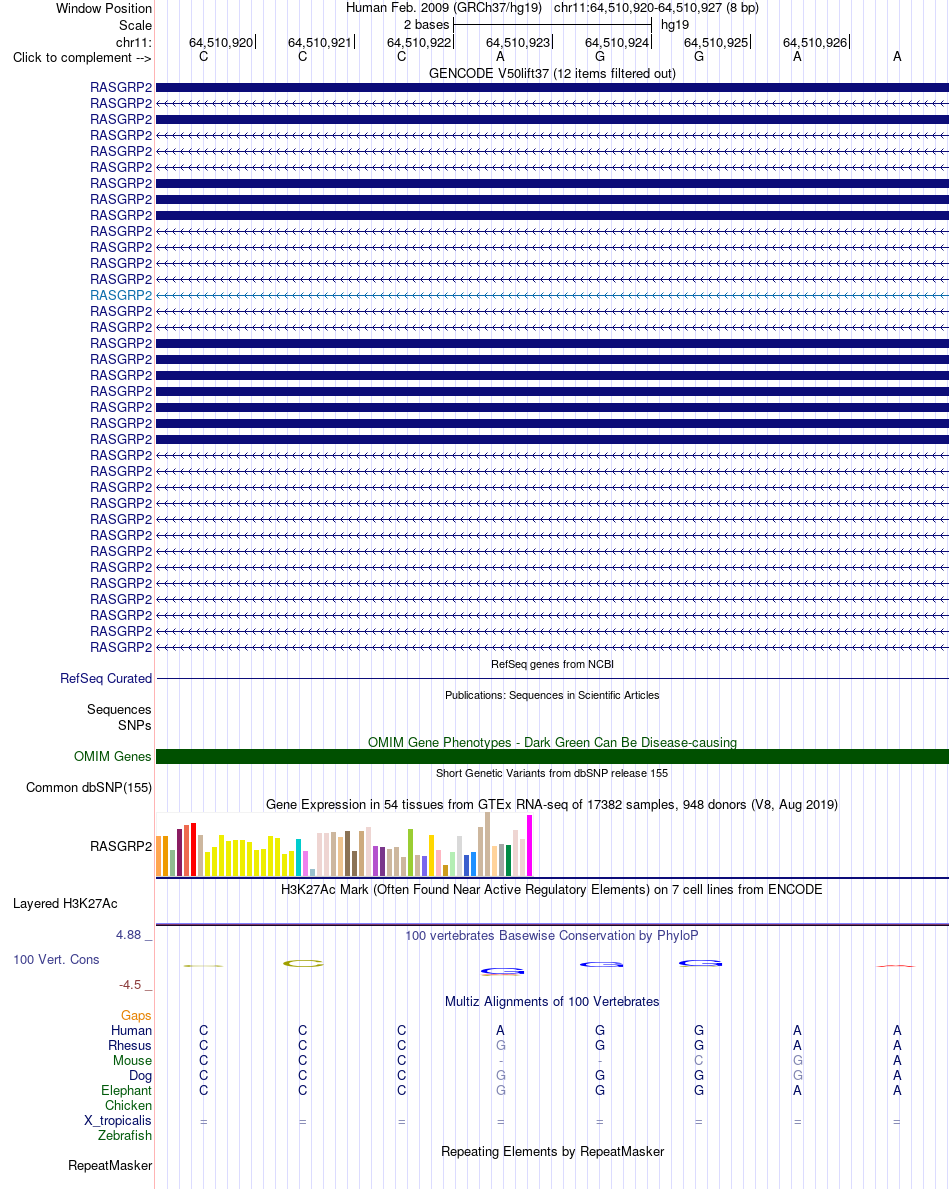The width and height of the screenshot is (950, 1189).
Task: Click the lime green bar in GTEx chart
Action: click(410, 853)
